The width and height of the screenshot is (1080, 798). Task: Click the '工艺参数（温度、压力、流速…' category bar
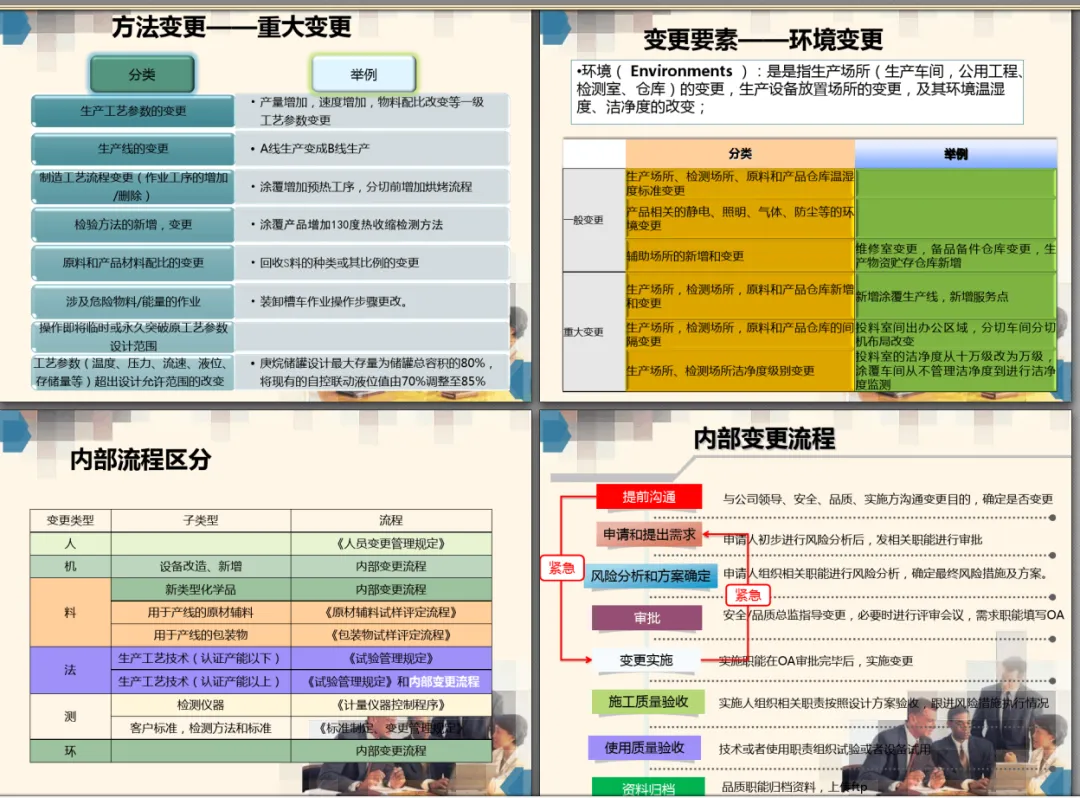click(133, 372)
